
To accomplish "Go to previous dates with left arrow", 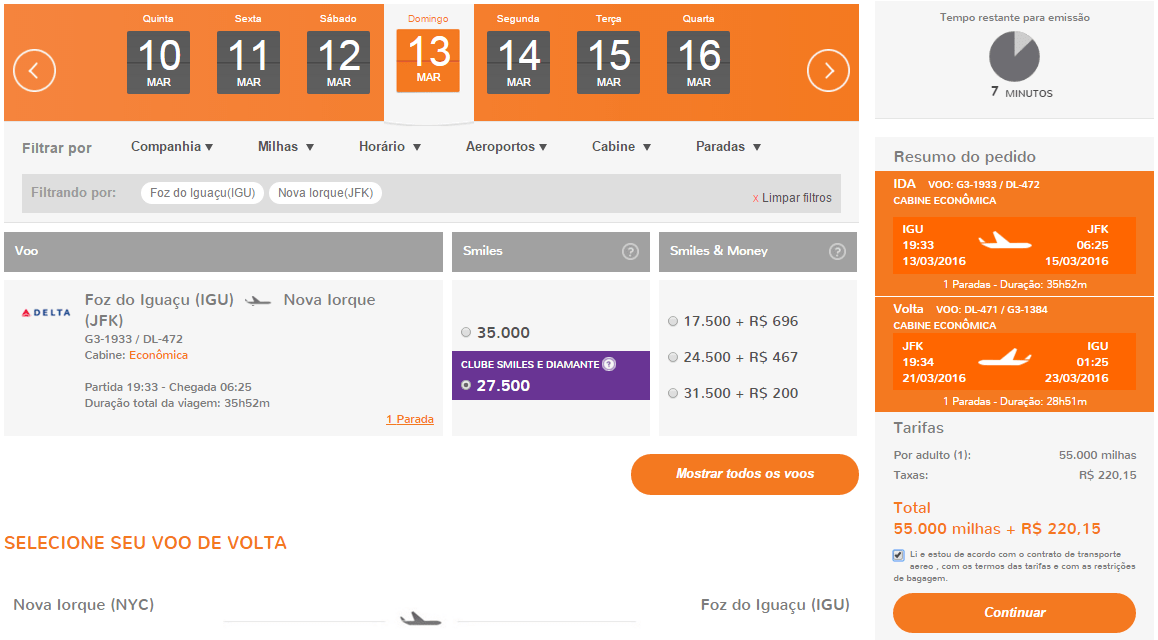I will click(34, 70).
